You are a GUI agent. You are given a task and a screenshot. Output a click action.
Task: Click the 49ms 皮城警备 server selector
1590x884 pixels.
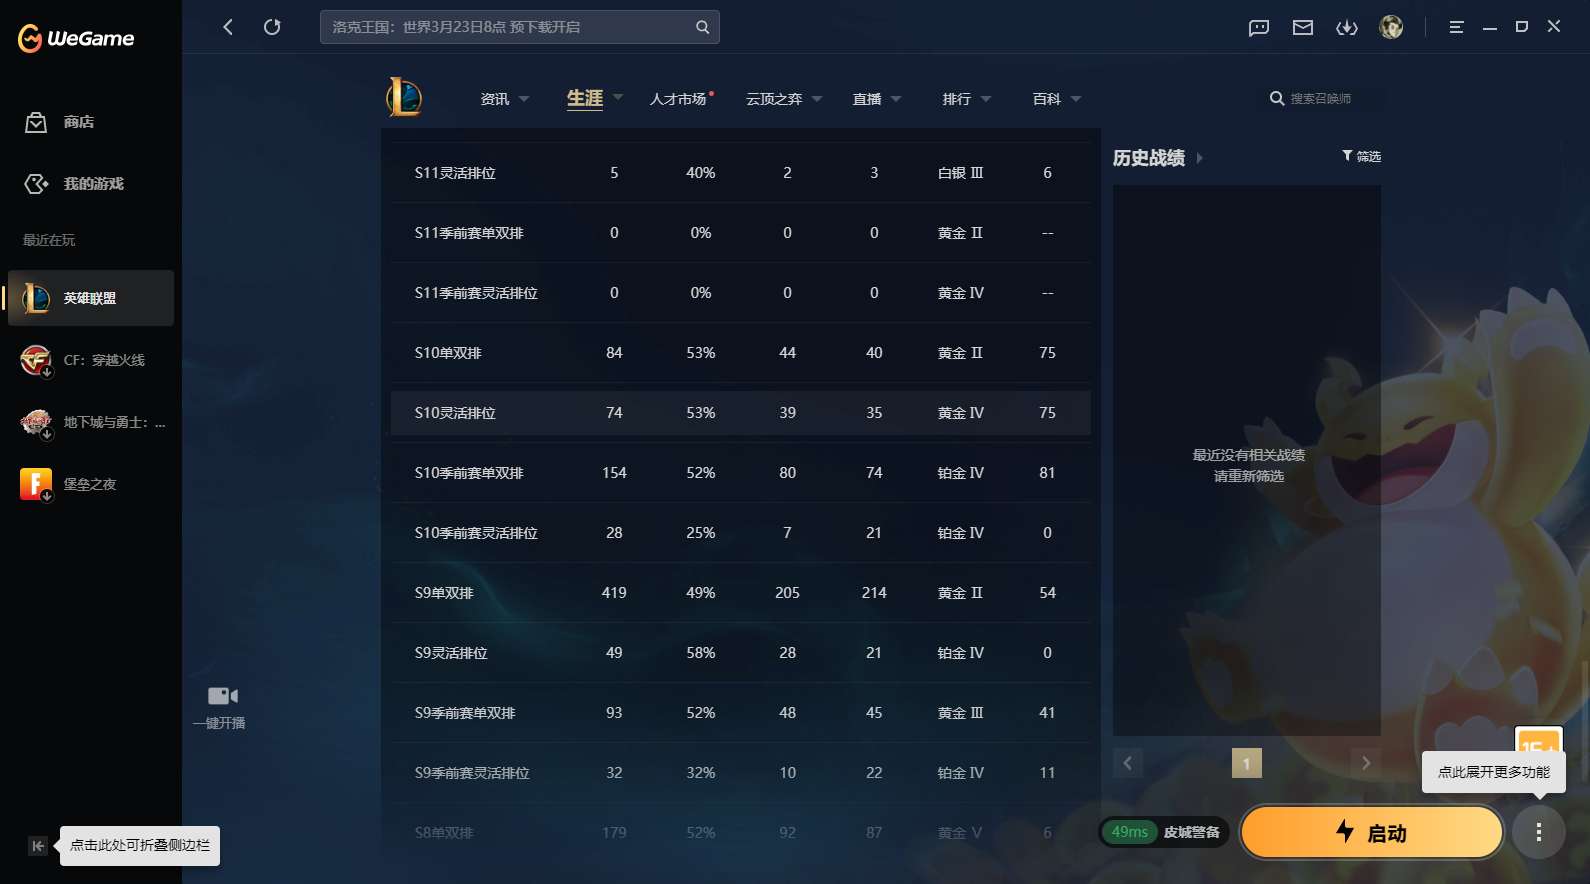pos(1165,832)
